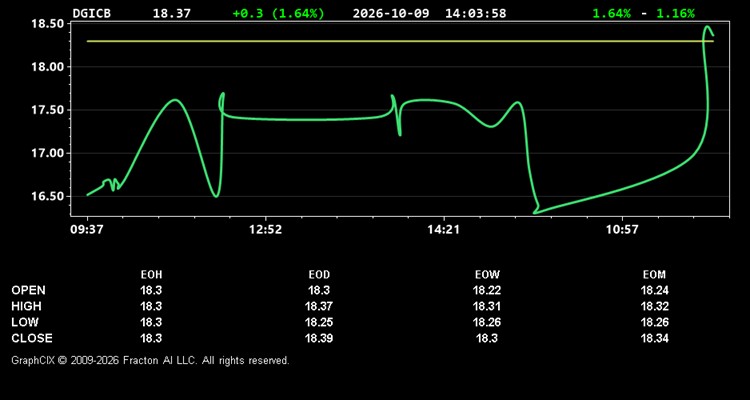Click the EOM LOW cell 18.26

pos(654,322)
